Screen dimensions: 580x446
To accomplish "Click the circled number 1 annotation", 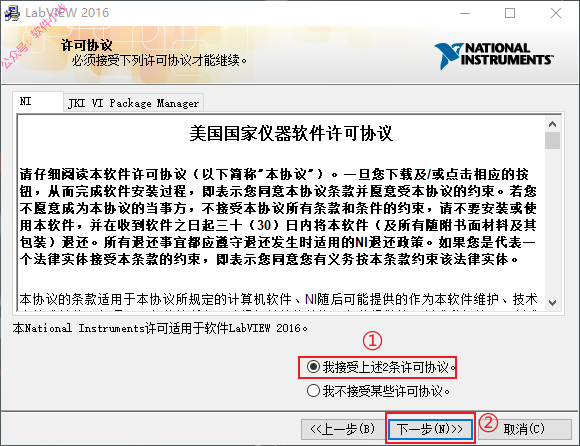I will 372,341.
